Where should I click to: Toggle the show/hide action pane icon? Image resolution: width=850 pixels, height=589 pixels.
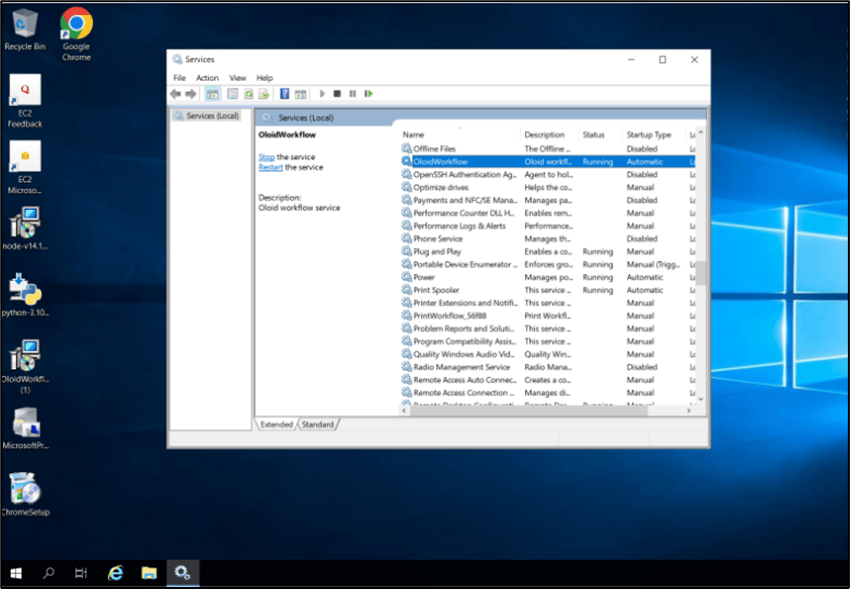tap(300, 94)
